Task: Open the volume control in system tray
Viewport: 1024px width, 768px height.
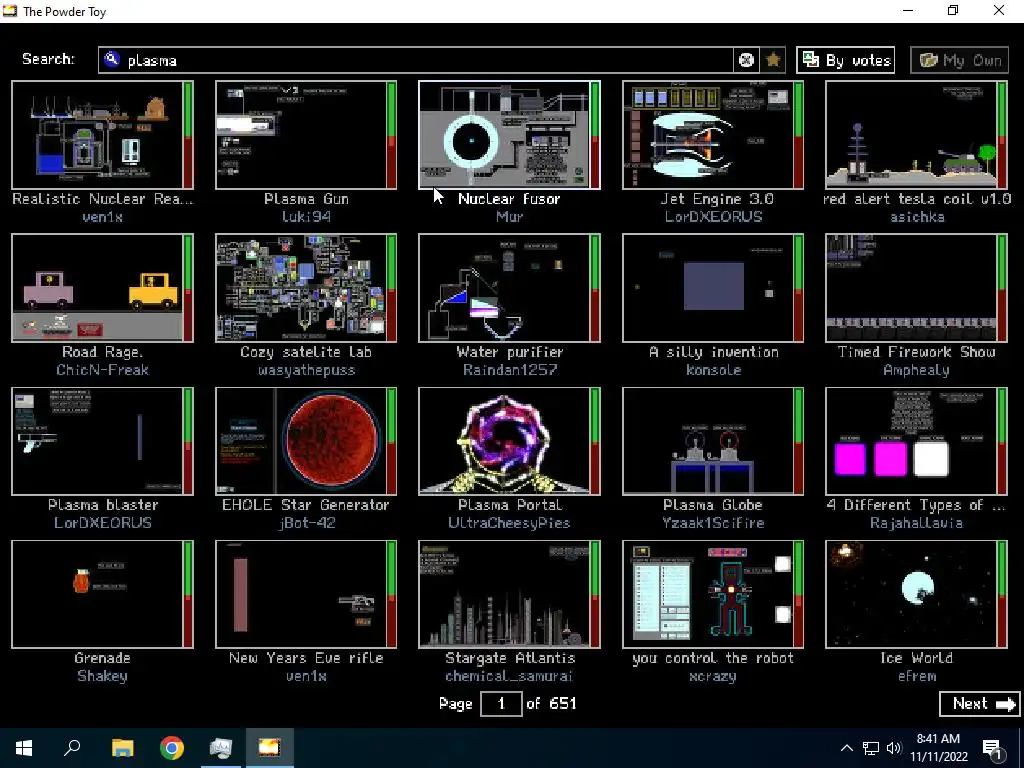Action: click(x=894, y=748)
